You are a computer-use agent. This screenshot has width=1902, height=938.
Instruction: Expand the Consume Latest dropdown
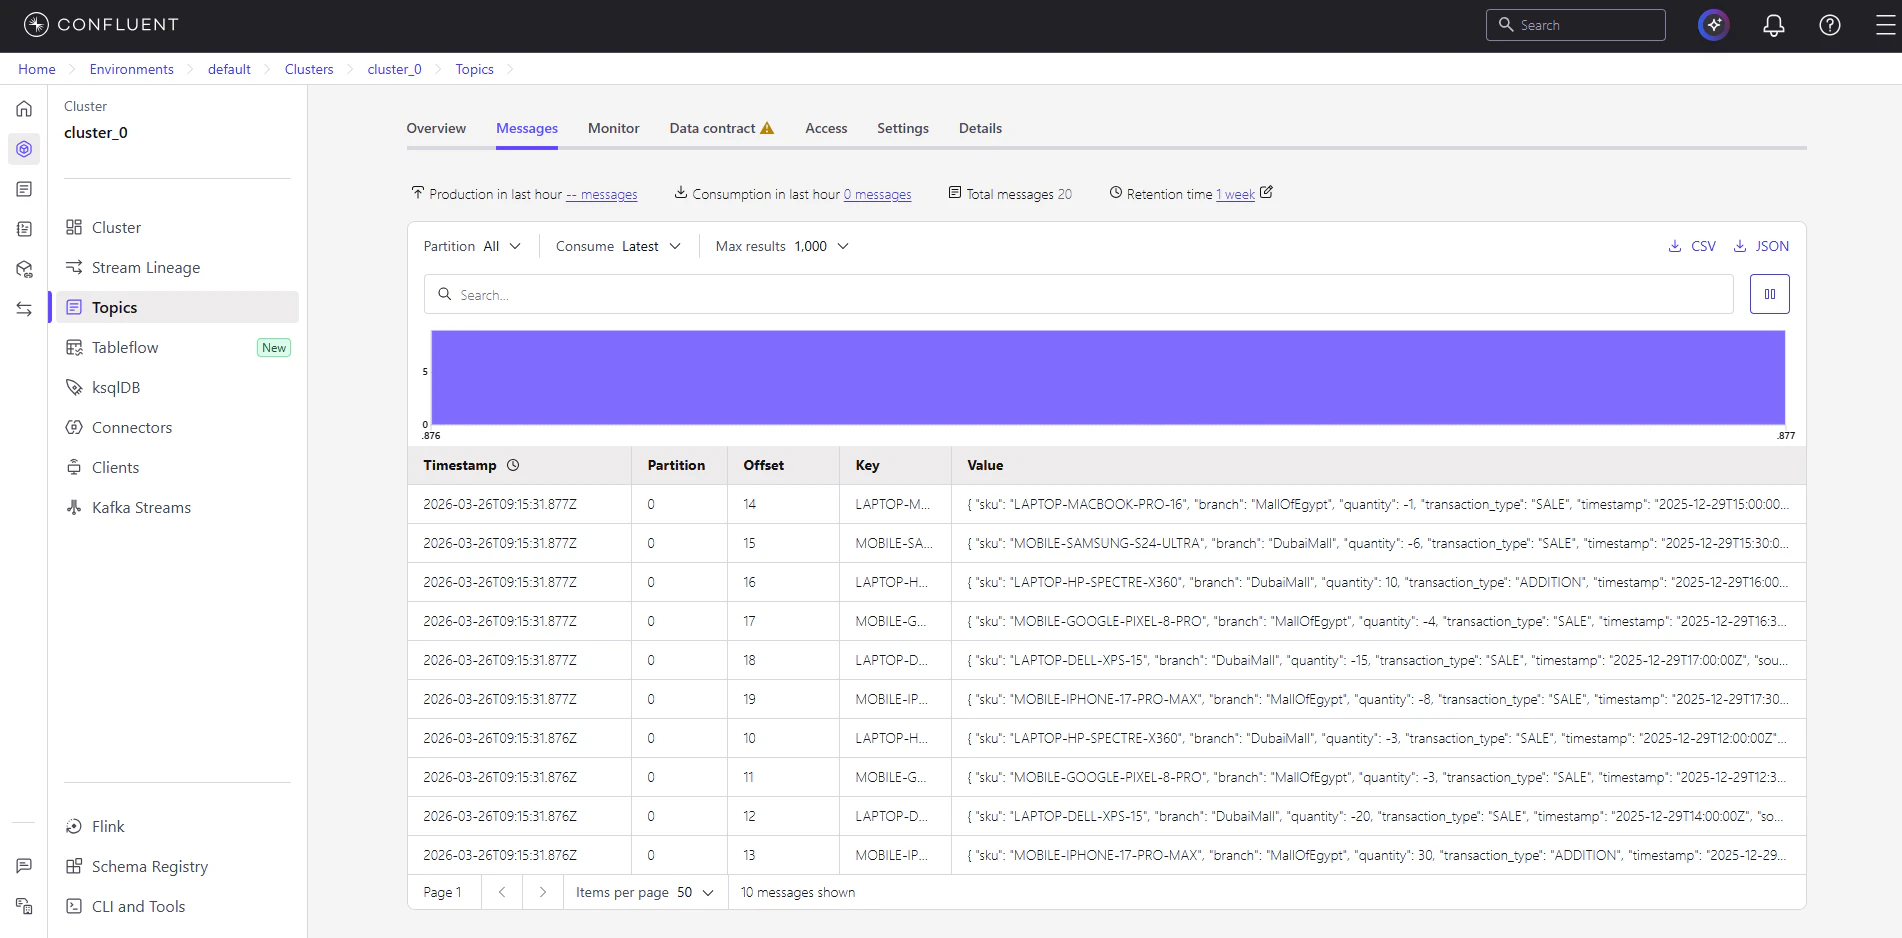tap(618, 246)
